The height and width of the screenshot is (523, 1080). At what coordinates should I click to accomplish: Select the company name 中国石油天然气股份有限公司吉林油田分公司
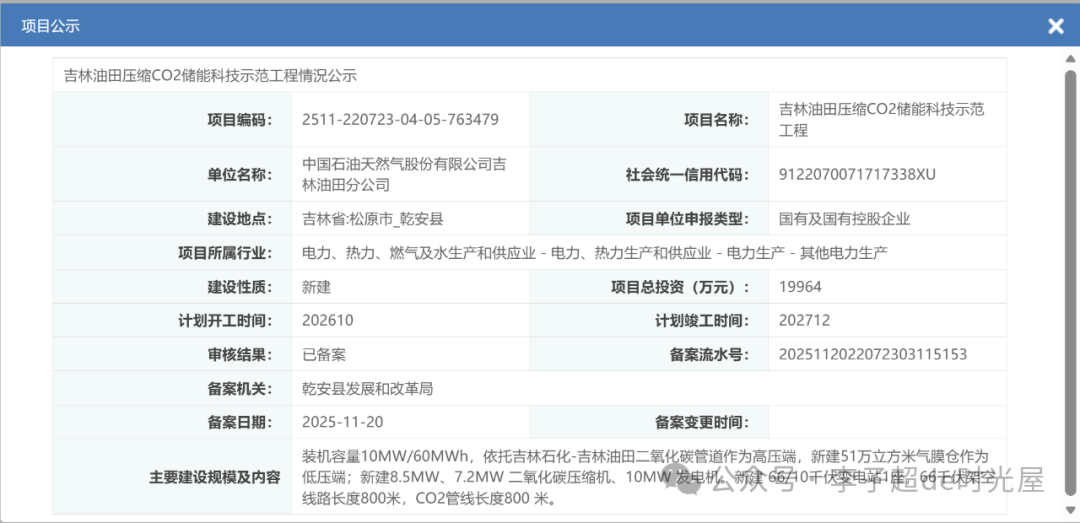(404, 174)
